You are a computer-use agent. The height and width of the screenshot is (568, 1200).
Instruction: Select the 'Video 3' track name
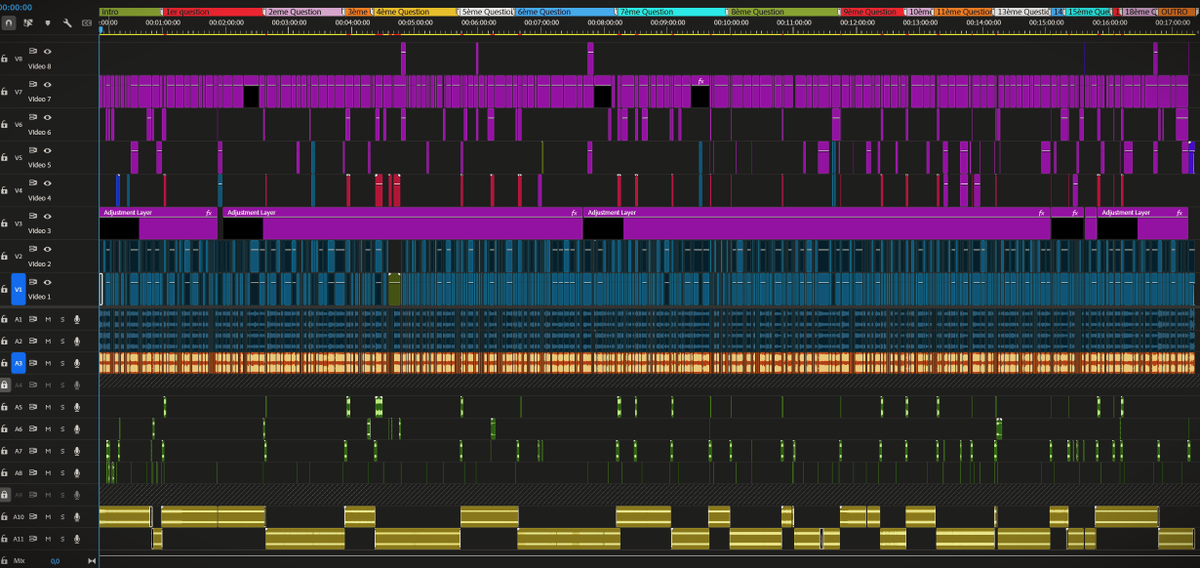pos(39,231)
